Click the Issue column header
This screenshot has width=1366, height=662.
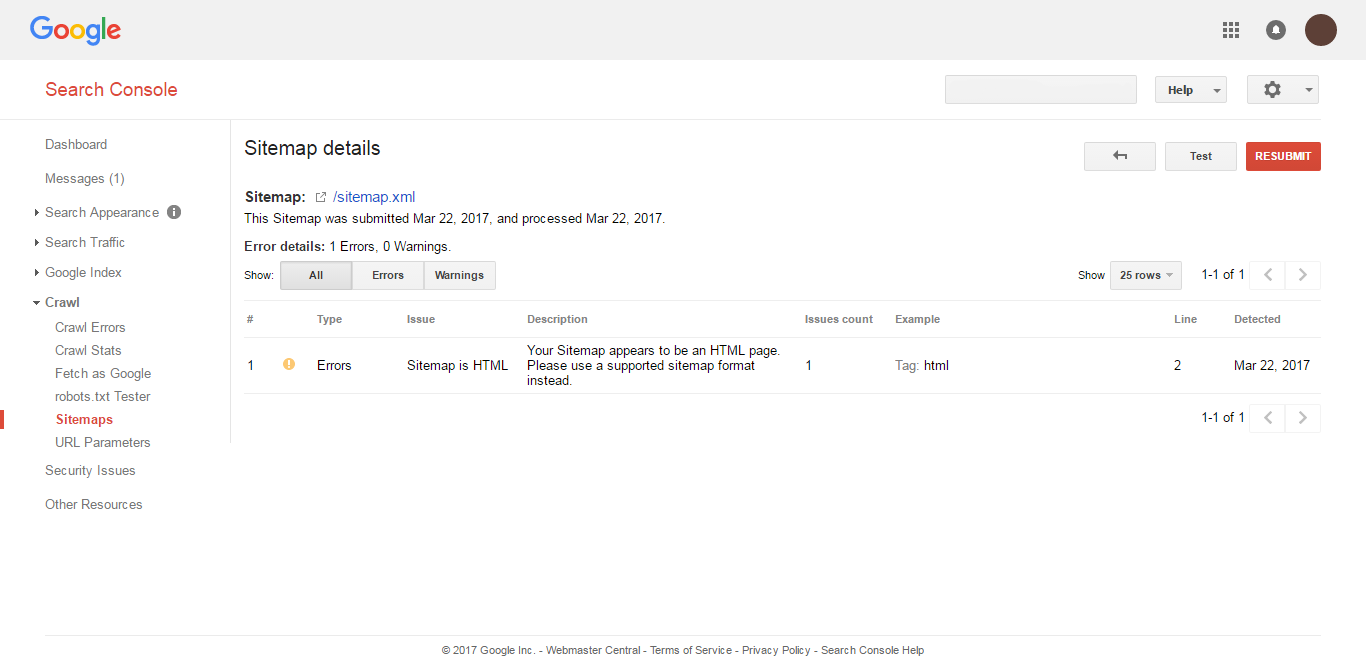[421, 319]
